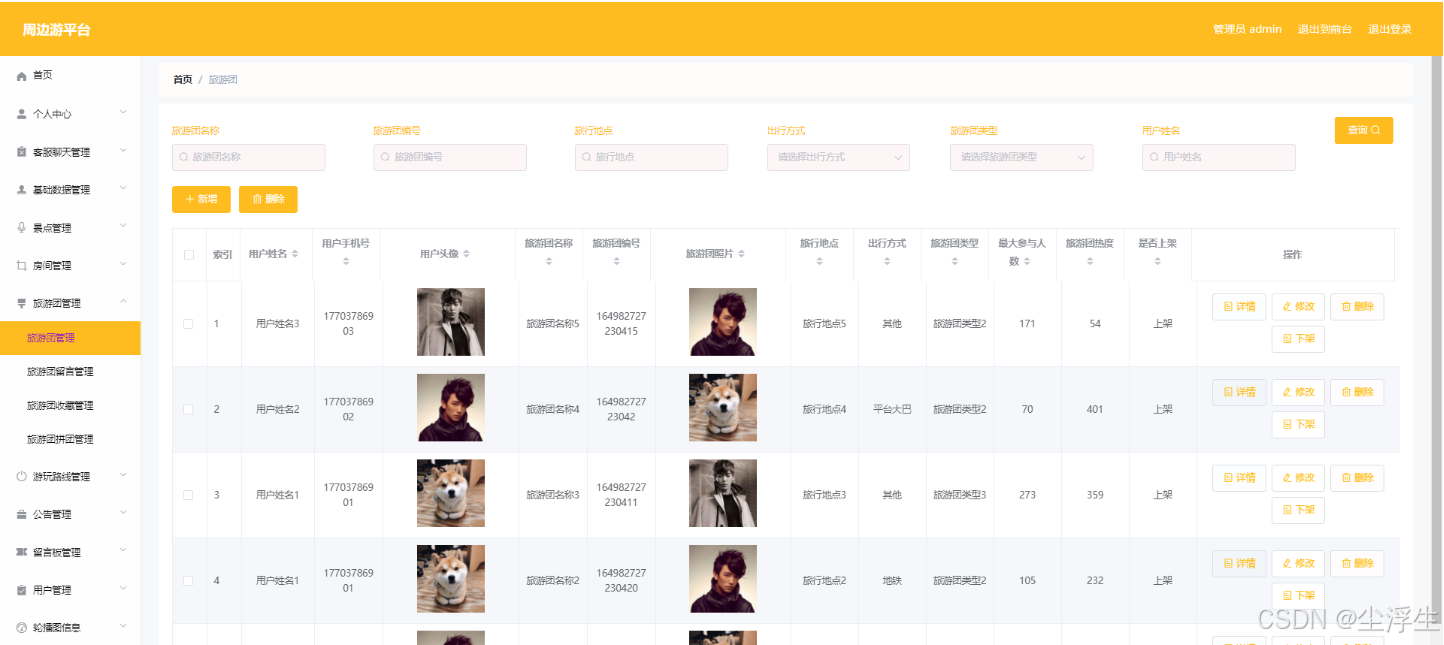
Task: Click the 留言板管理 sidebar icon
Action: coord(22,552)
